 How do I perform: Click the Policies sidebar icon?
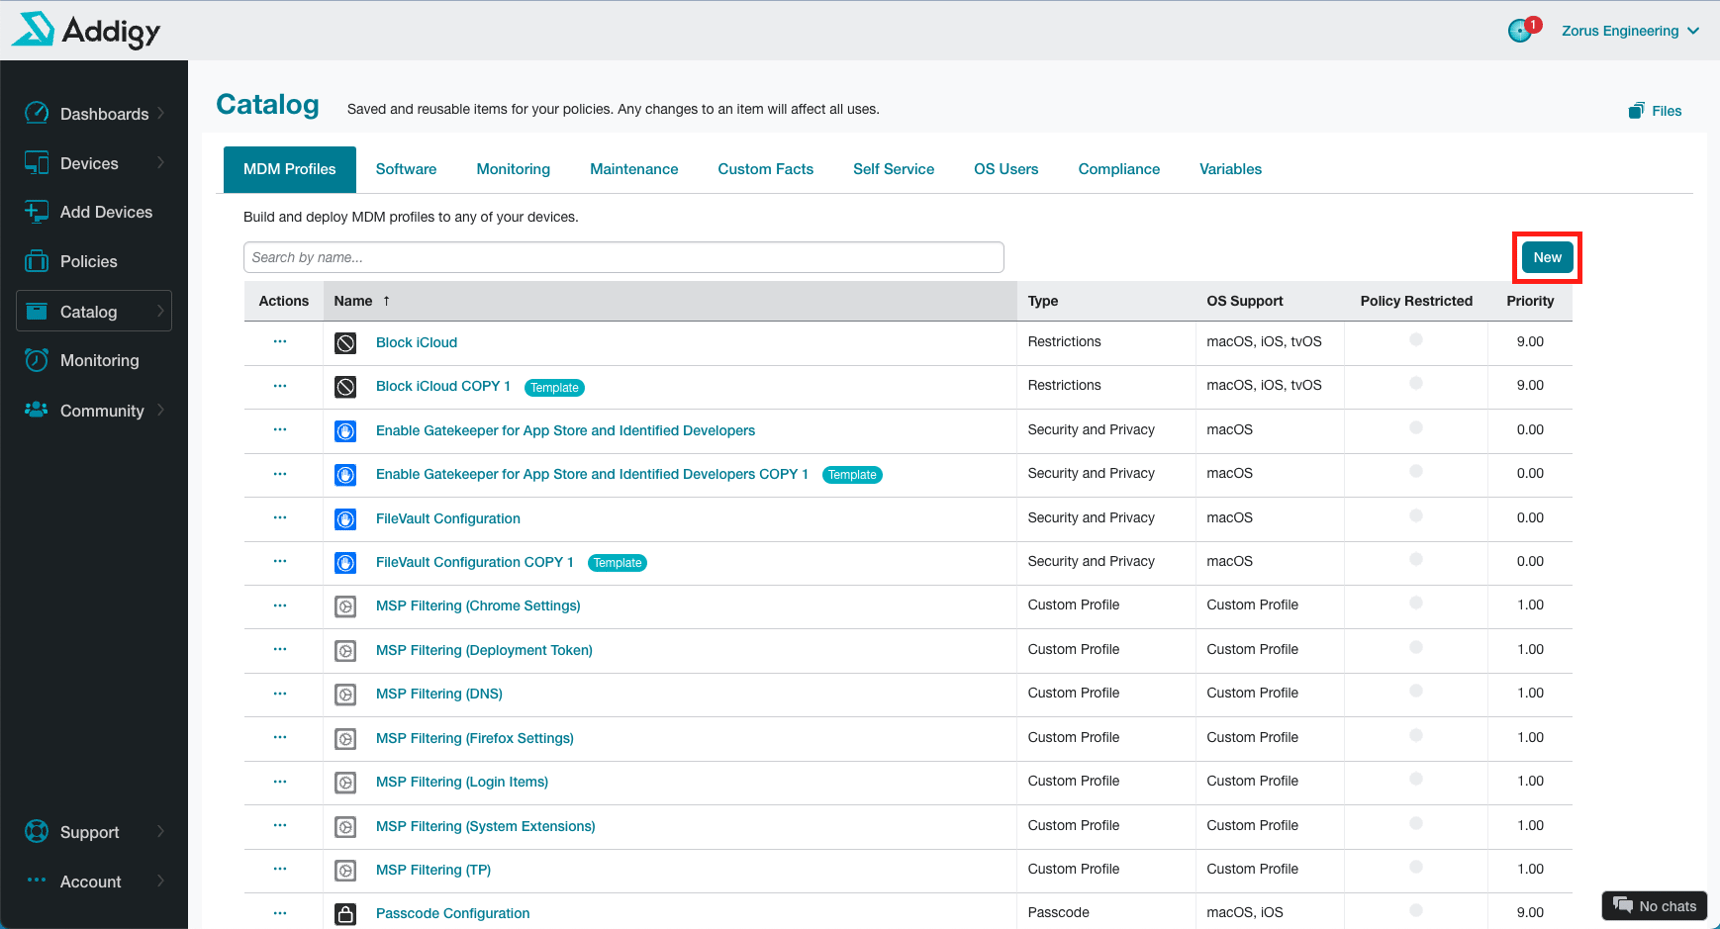(x=36, y=261)
